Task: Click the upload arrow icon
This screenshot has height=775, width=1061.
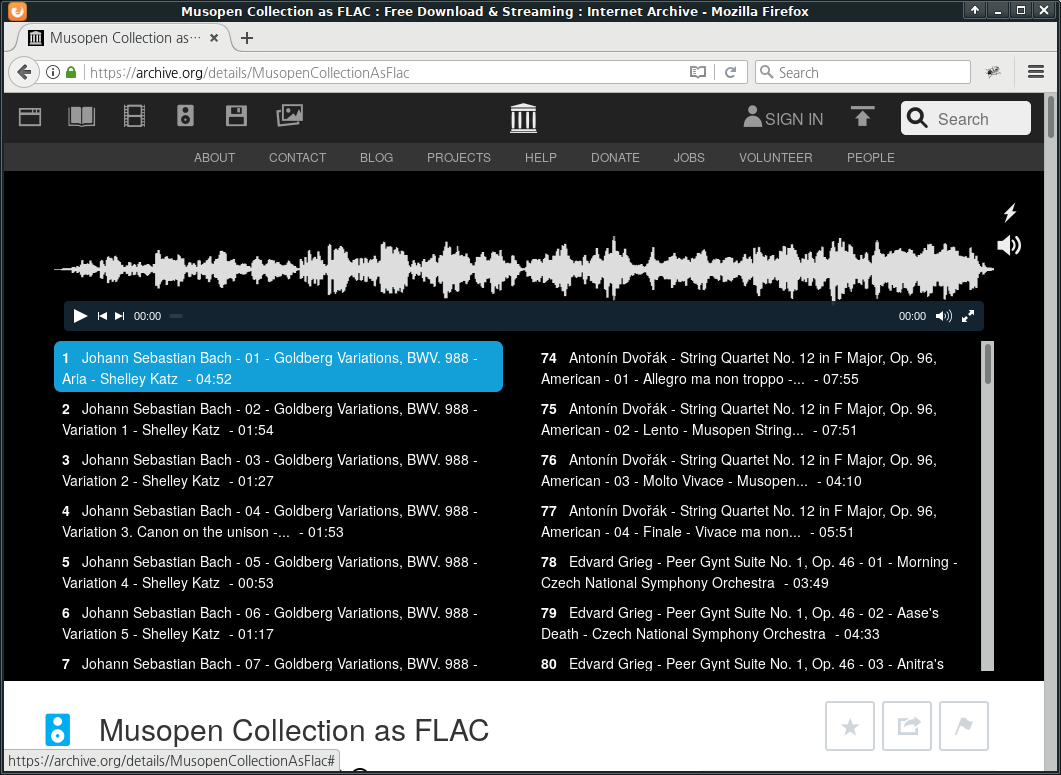Action: [x=862, y=116]
